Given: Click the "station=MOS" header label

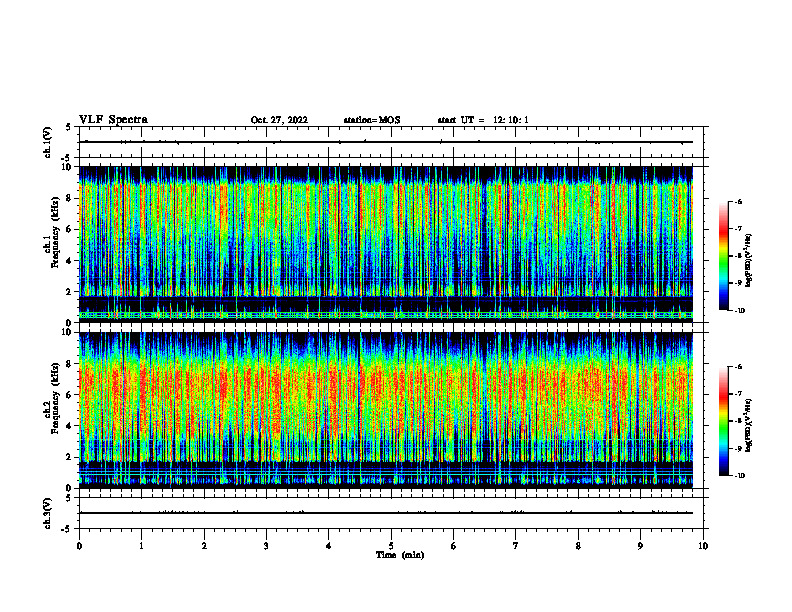Looking at the screenshot, I should 372,120.
